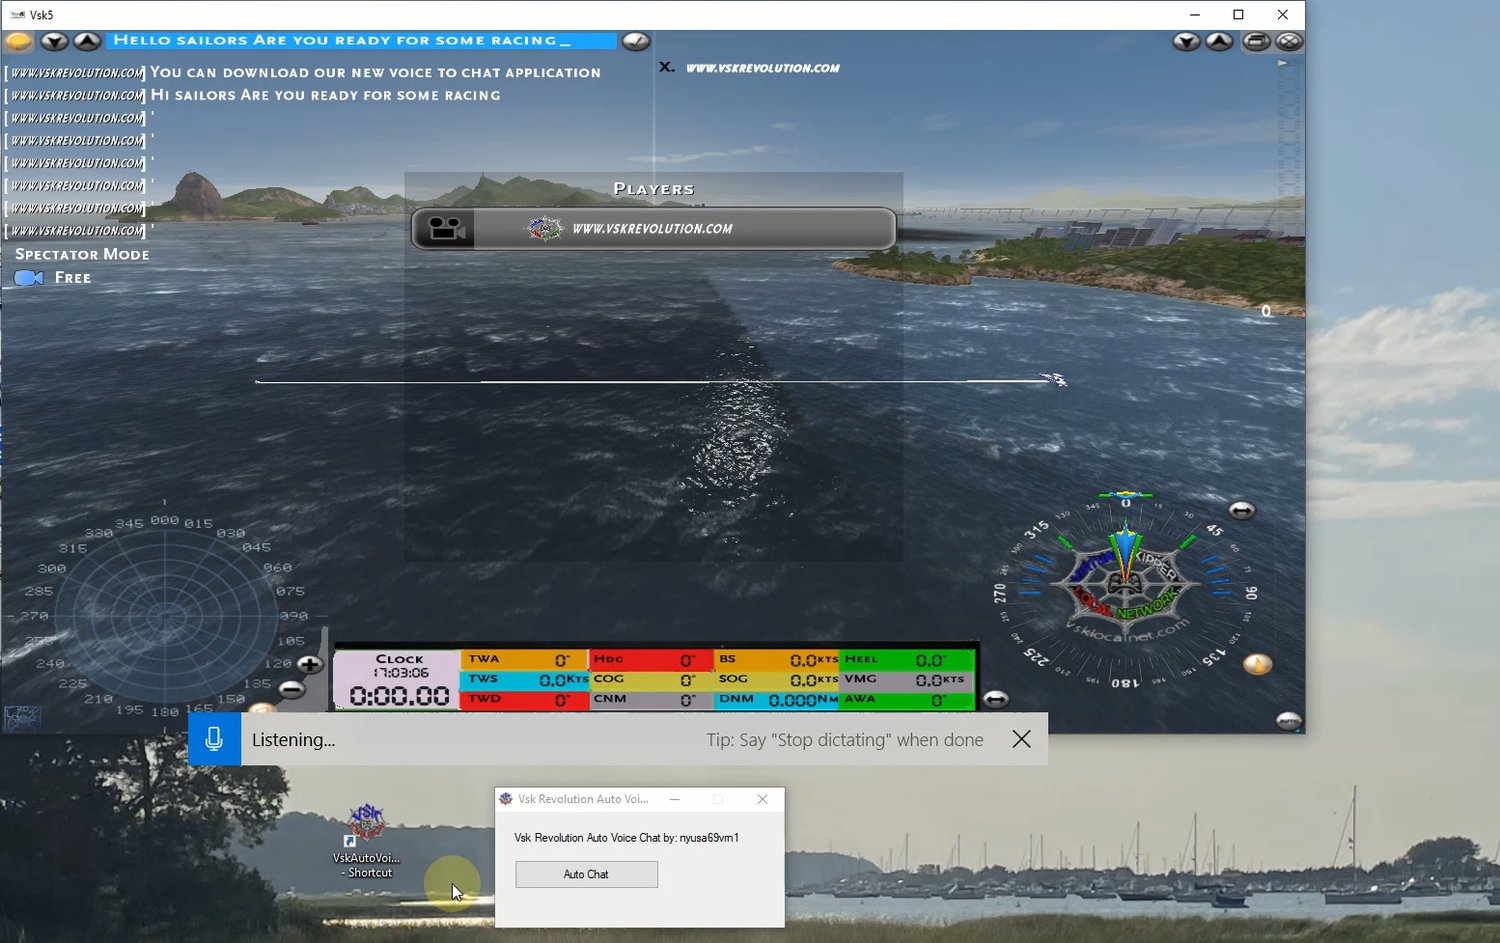Click the BS boat speed readout
This screenshot has height=943, width=1500.
(x=776, y=660)
